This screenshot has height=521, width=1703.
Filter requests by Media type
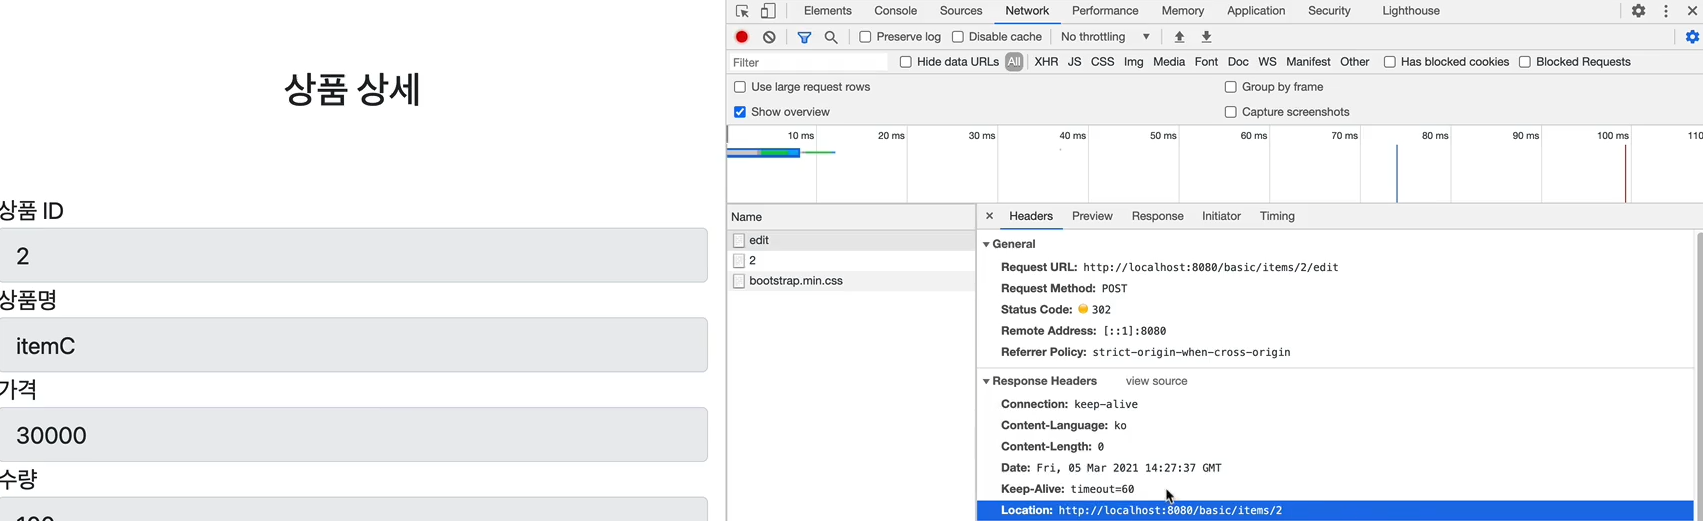(x=1168, y=62)
